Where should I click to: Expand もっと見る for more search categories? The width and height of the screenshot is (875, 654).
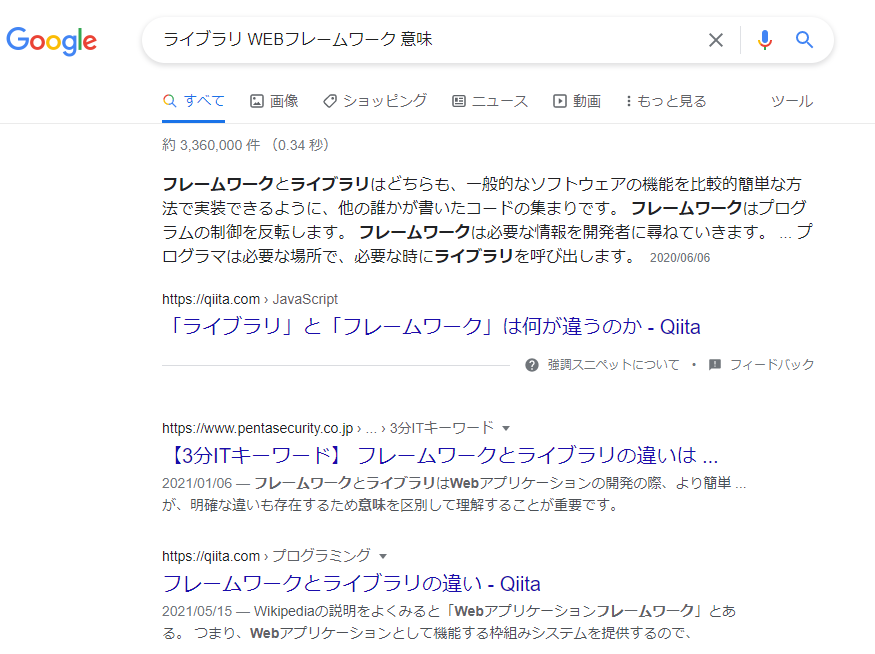pos(665,101)
